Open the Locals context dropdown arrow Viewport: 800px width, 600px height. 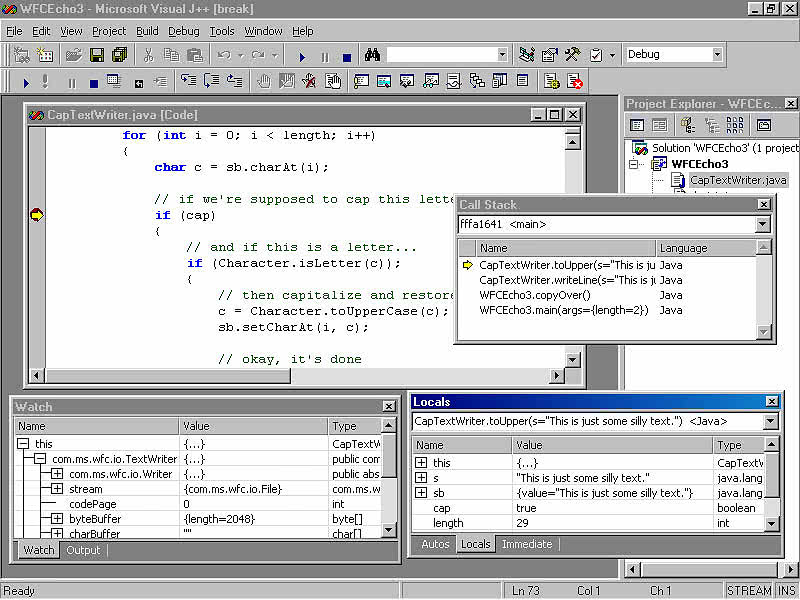click(770, 421)
